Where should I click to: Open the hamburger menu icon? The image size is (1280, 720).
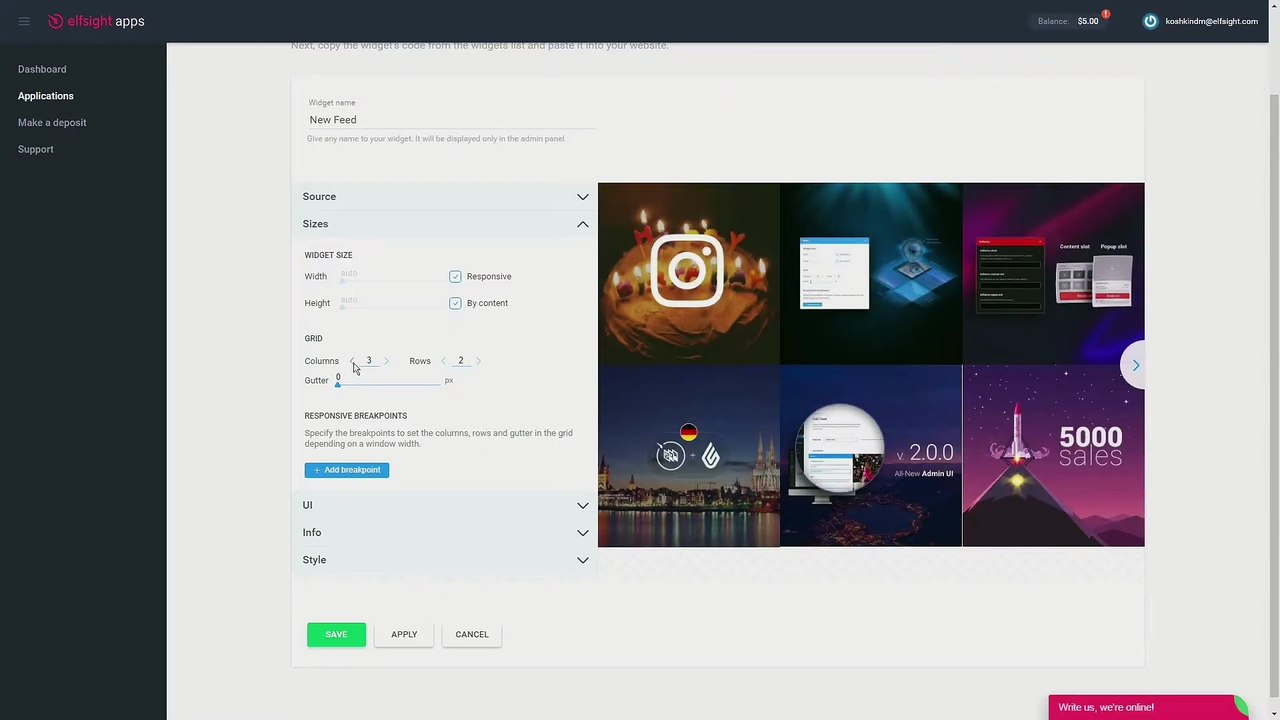click(x=24, y=21)
